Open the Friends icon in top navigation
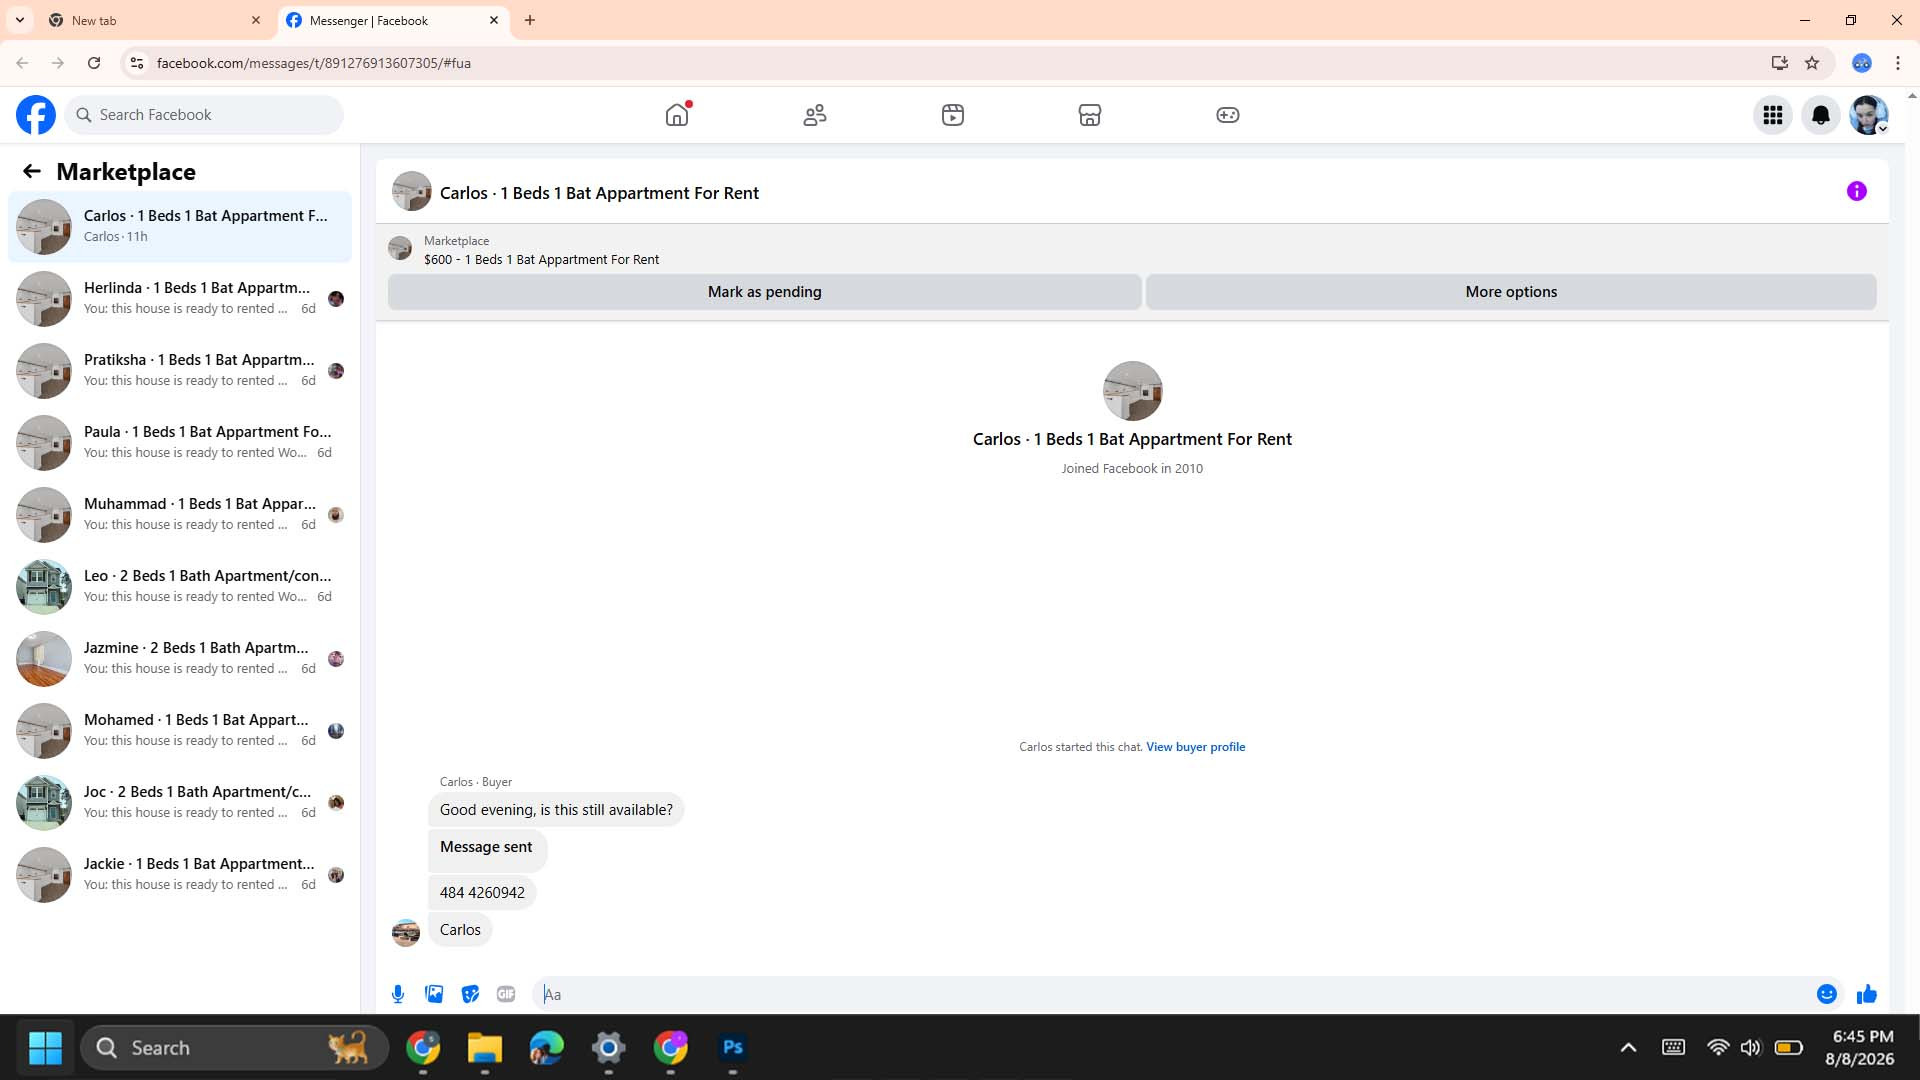 (x=815, y=115)
